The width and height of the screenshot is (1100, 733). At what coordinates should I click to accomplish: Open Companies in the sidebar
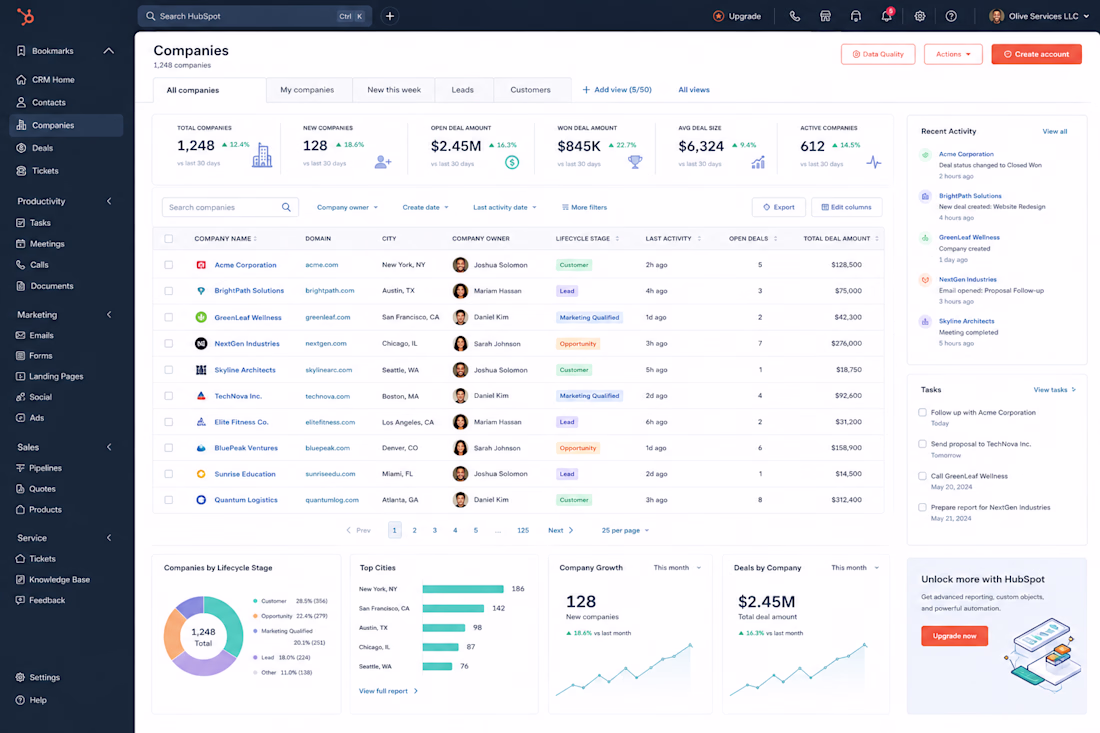(x=67, y=126)
